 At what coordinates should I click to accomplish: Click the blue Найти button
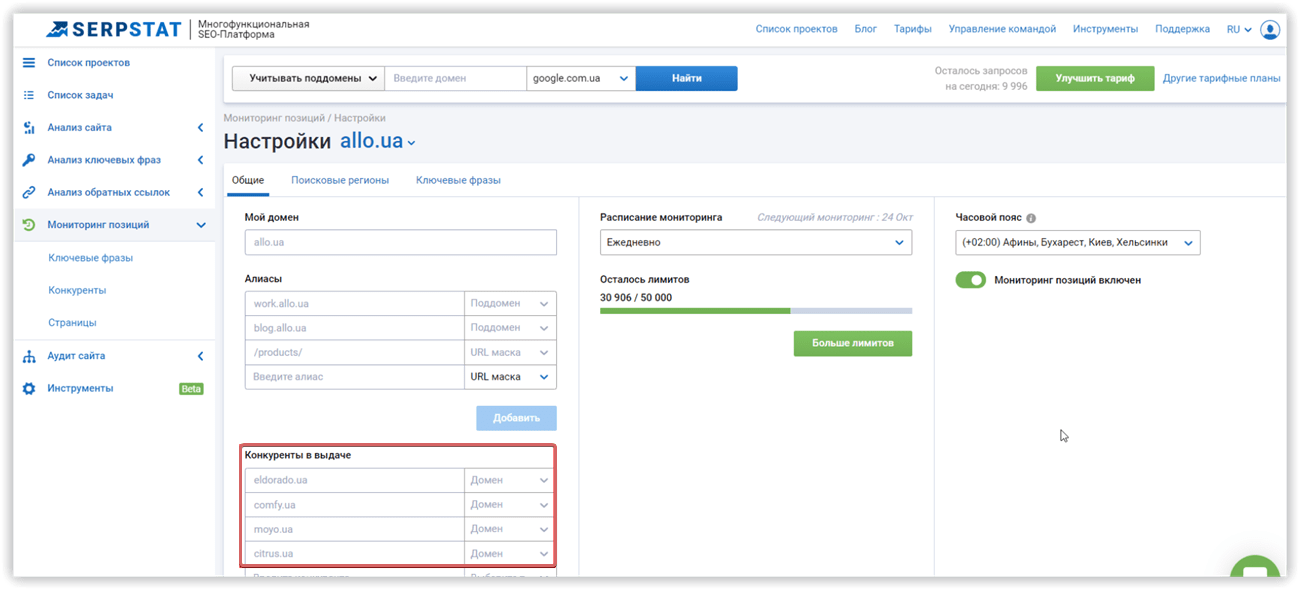687,78
